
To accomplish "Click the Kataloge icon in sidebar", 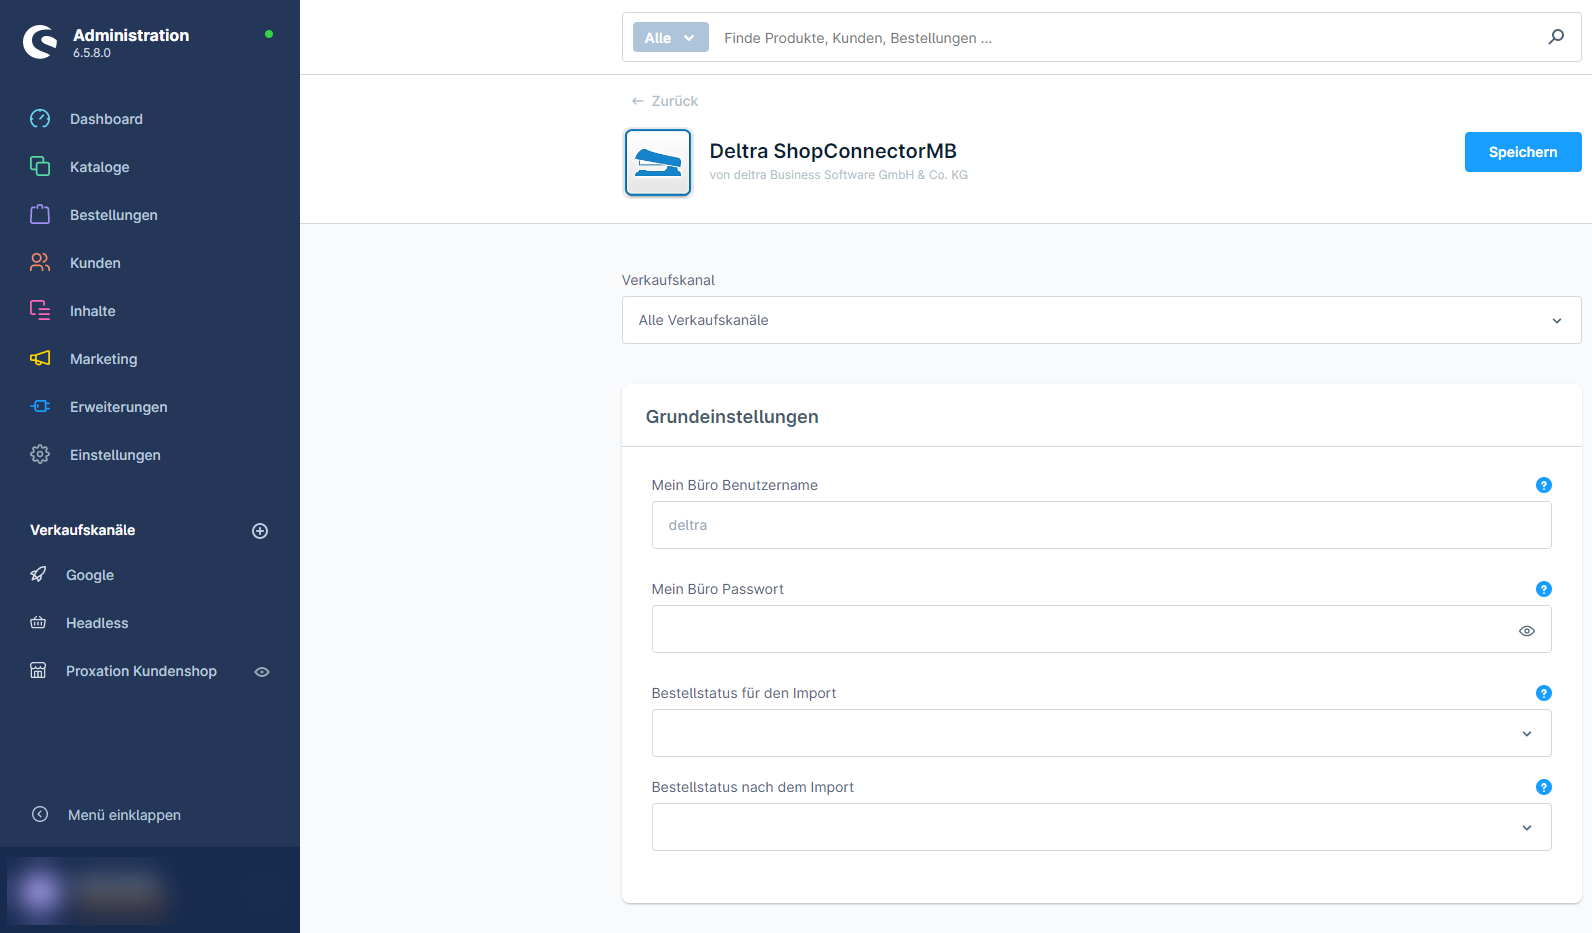I will tap(40, 166).
